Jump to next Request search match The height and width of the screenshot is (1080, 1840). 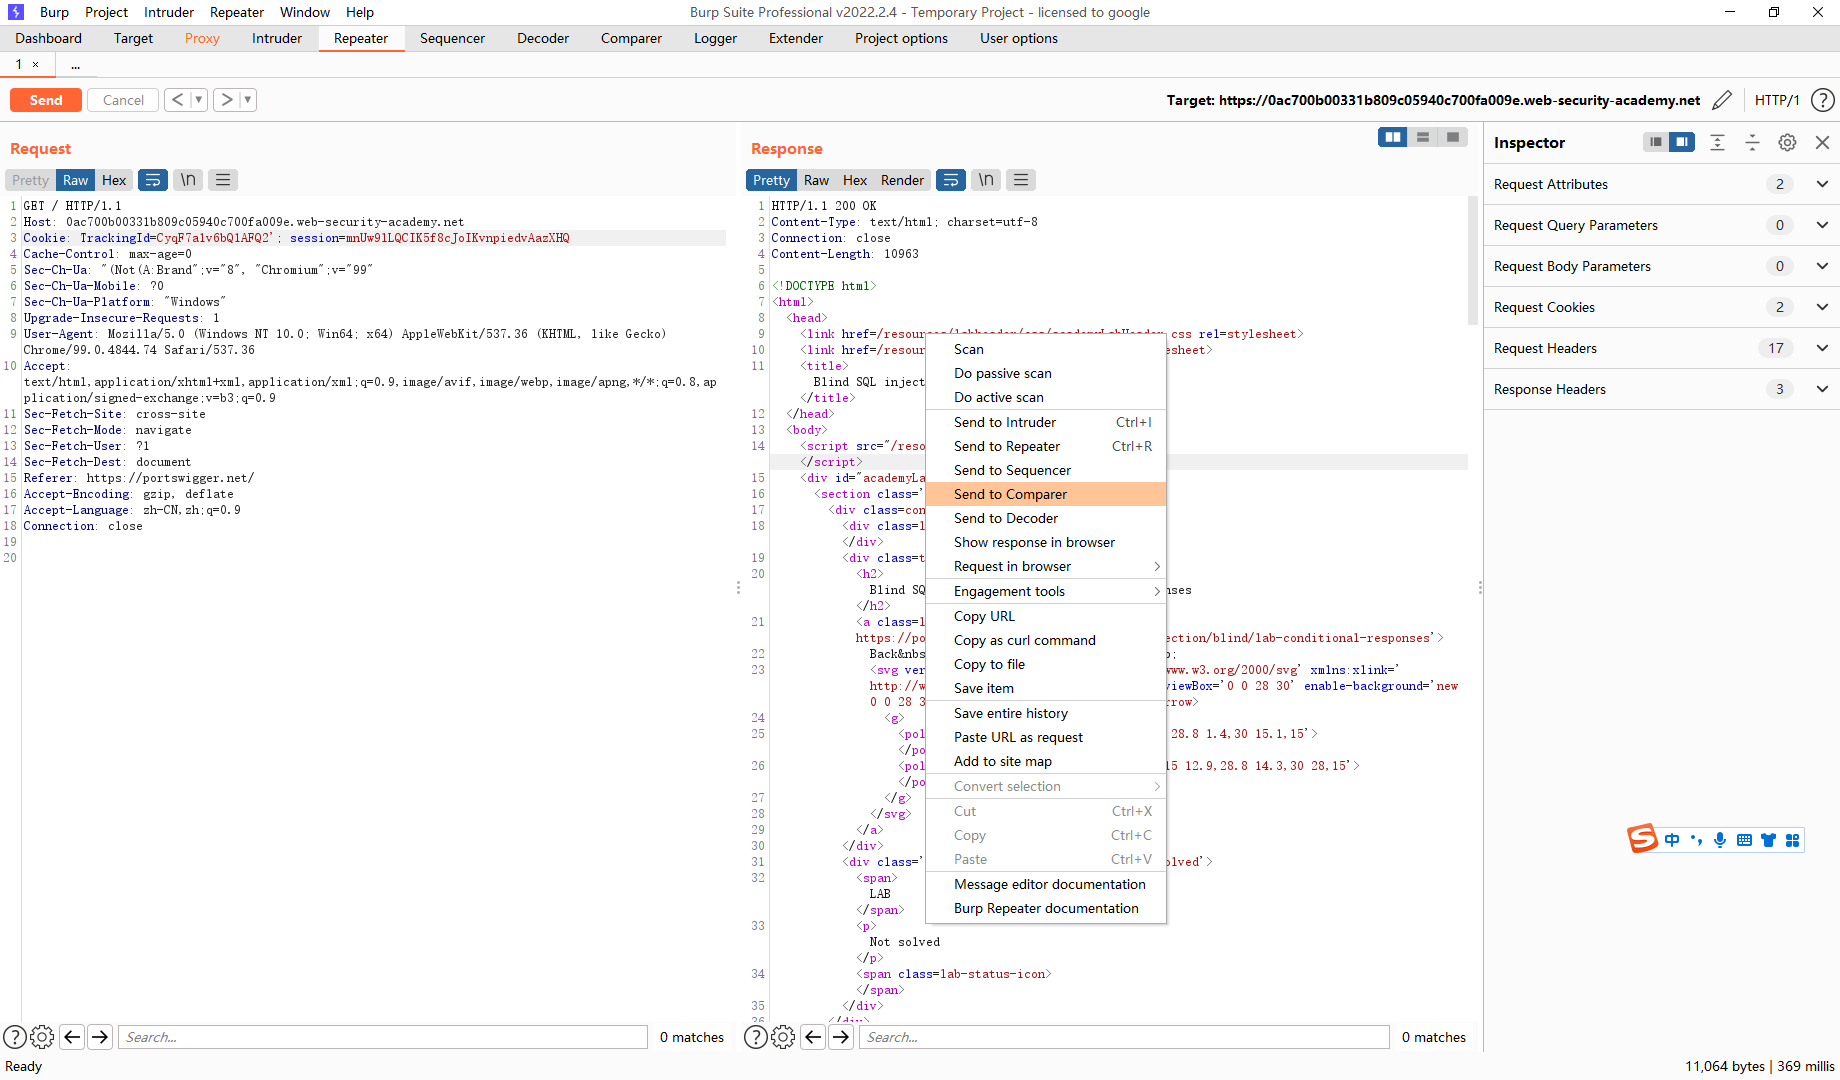[x=100, y=1037]
